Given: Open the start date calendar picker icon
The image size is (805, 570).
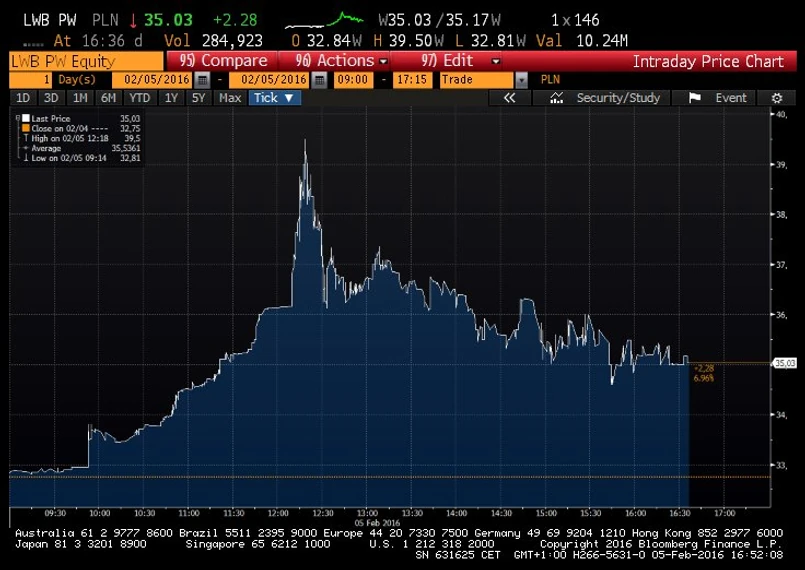Looking at the screenshot, I should (x=203, y=80).
